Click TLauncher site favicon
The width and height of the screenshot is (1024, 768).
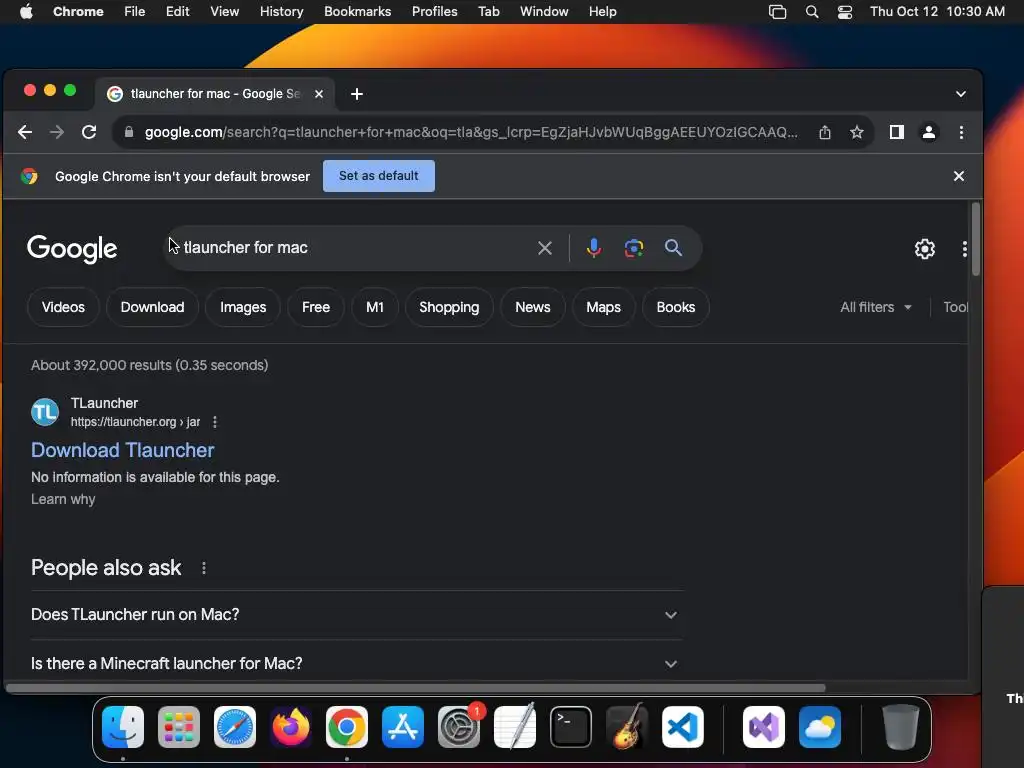[45, 412]
